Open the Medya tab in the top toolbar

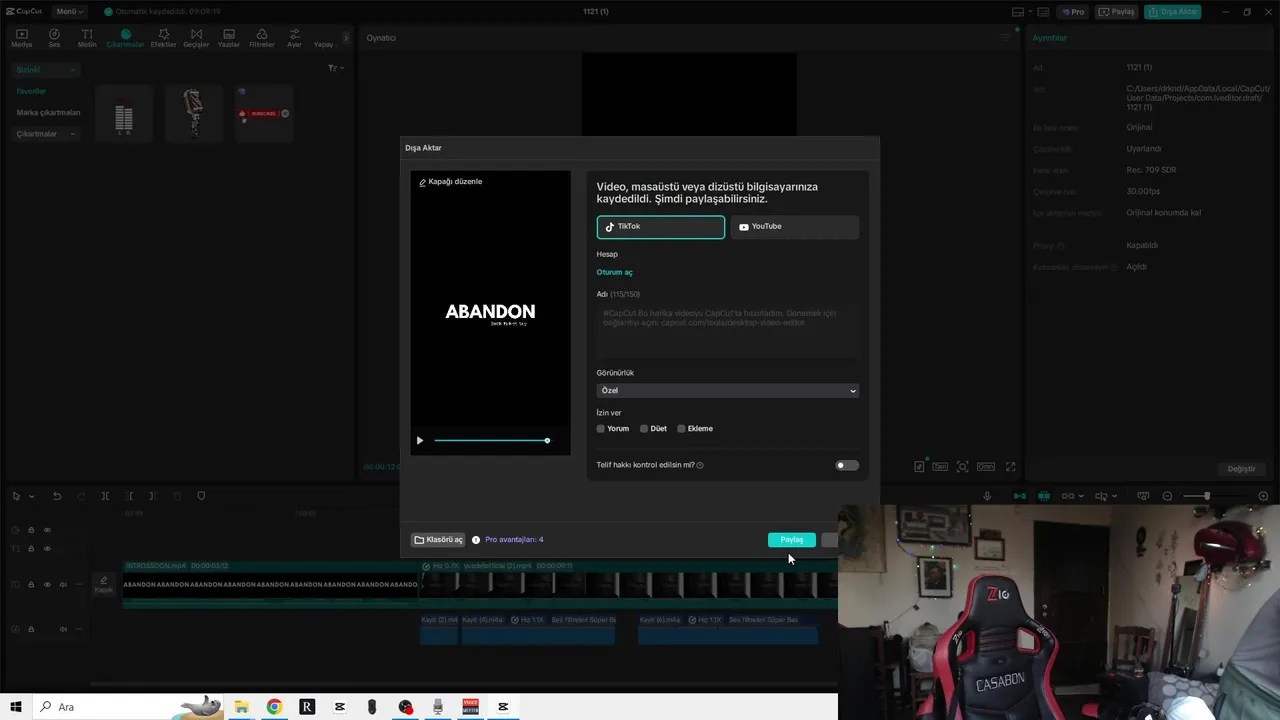coord(21,38)
